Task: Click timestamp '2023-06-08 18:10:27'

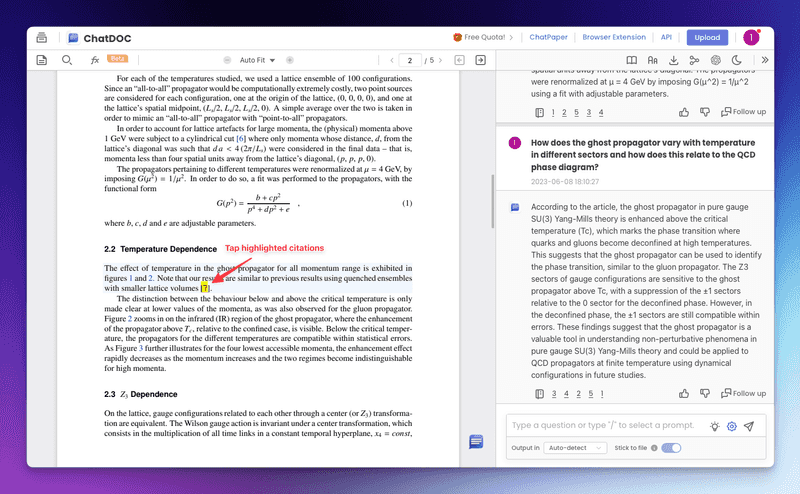Action: pos(565,182)
